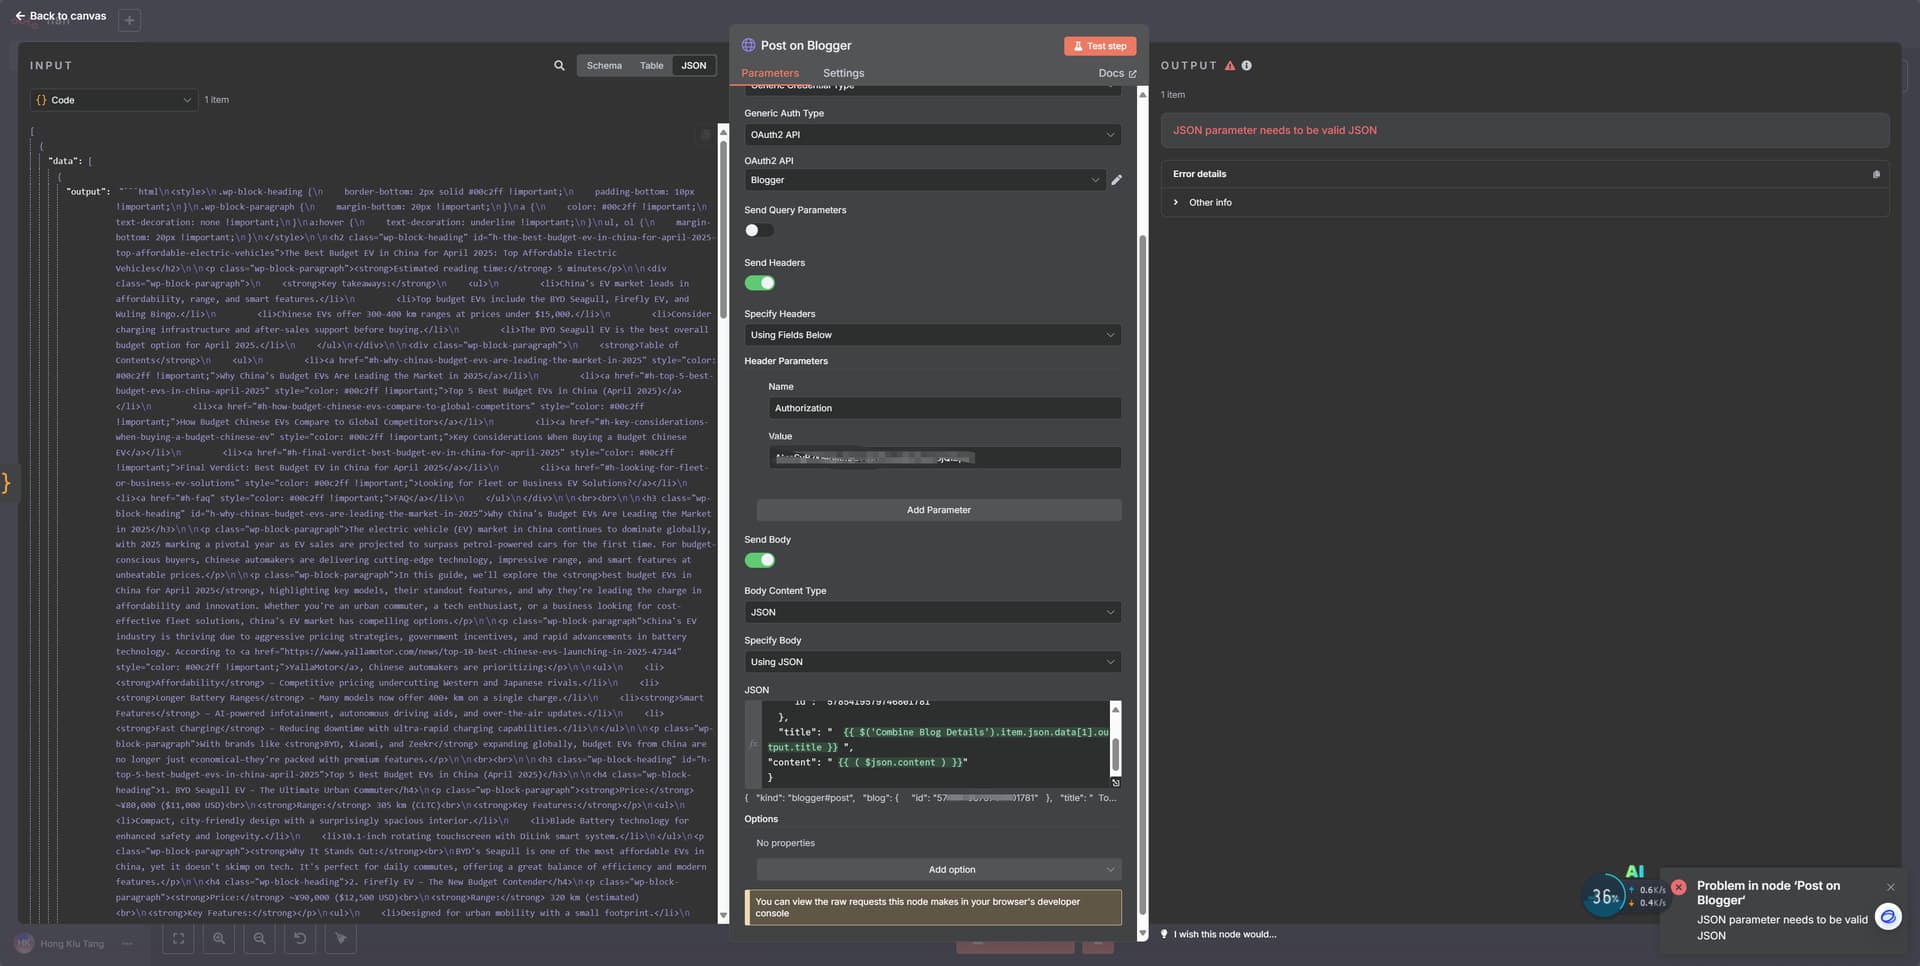1920x966 pixels.
Task: Dismiss the error notification toast
Action: pyautogui.click(x=1890, y=887)
